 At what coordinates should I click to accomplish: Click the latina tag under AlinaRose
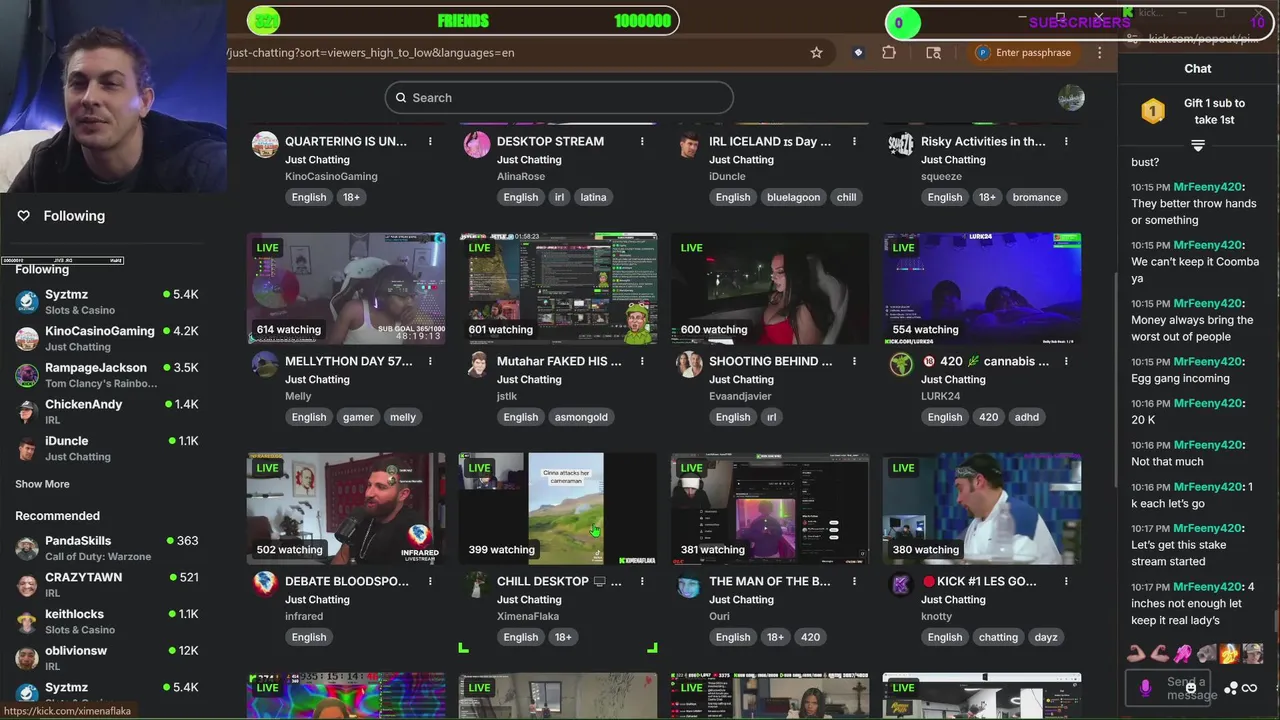coord(593,197)
